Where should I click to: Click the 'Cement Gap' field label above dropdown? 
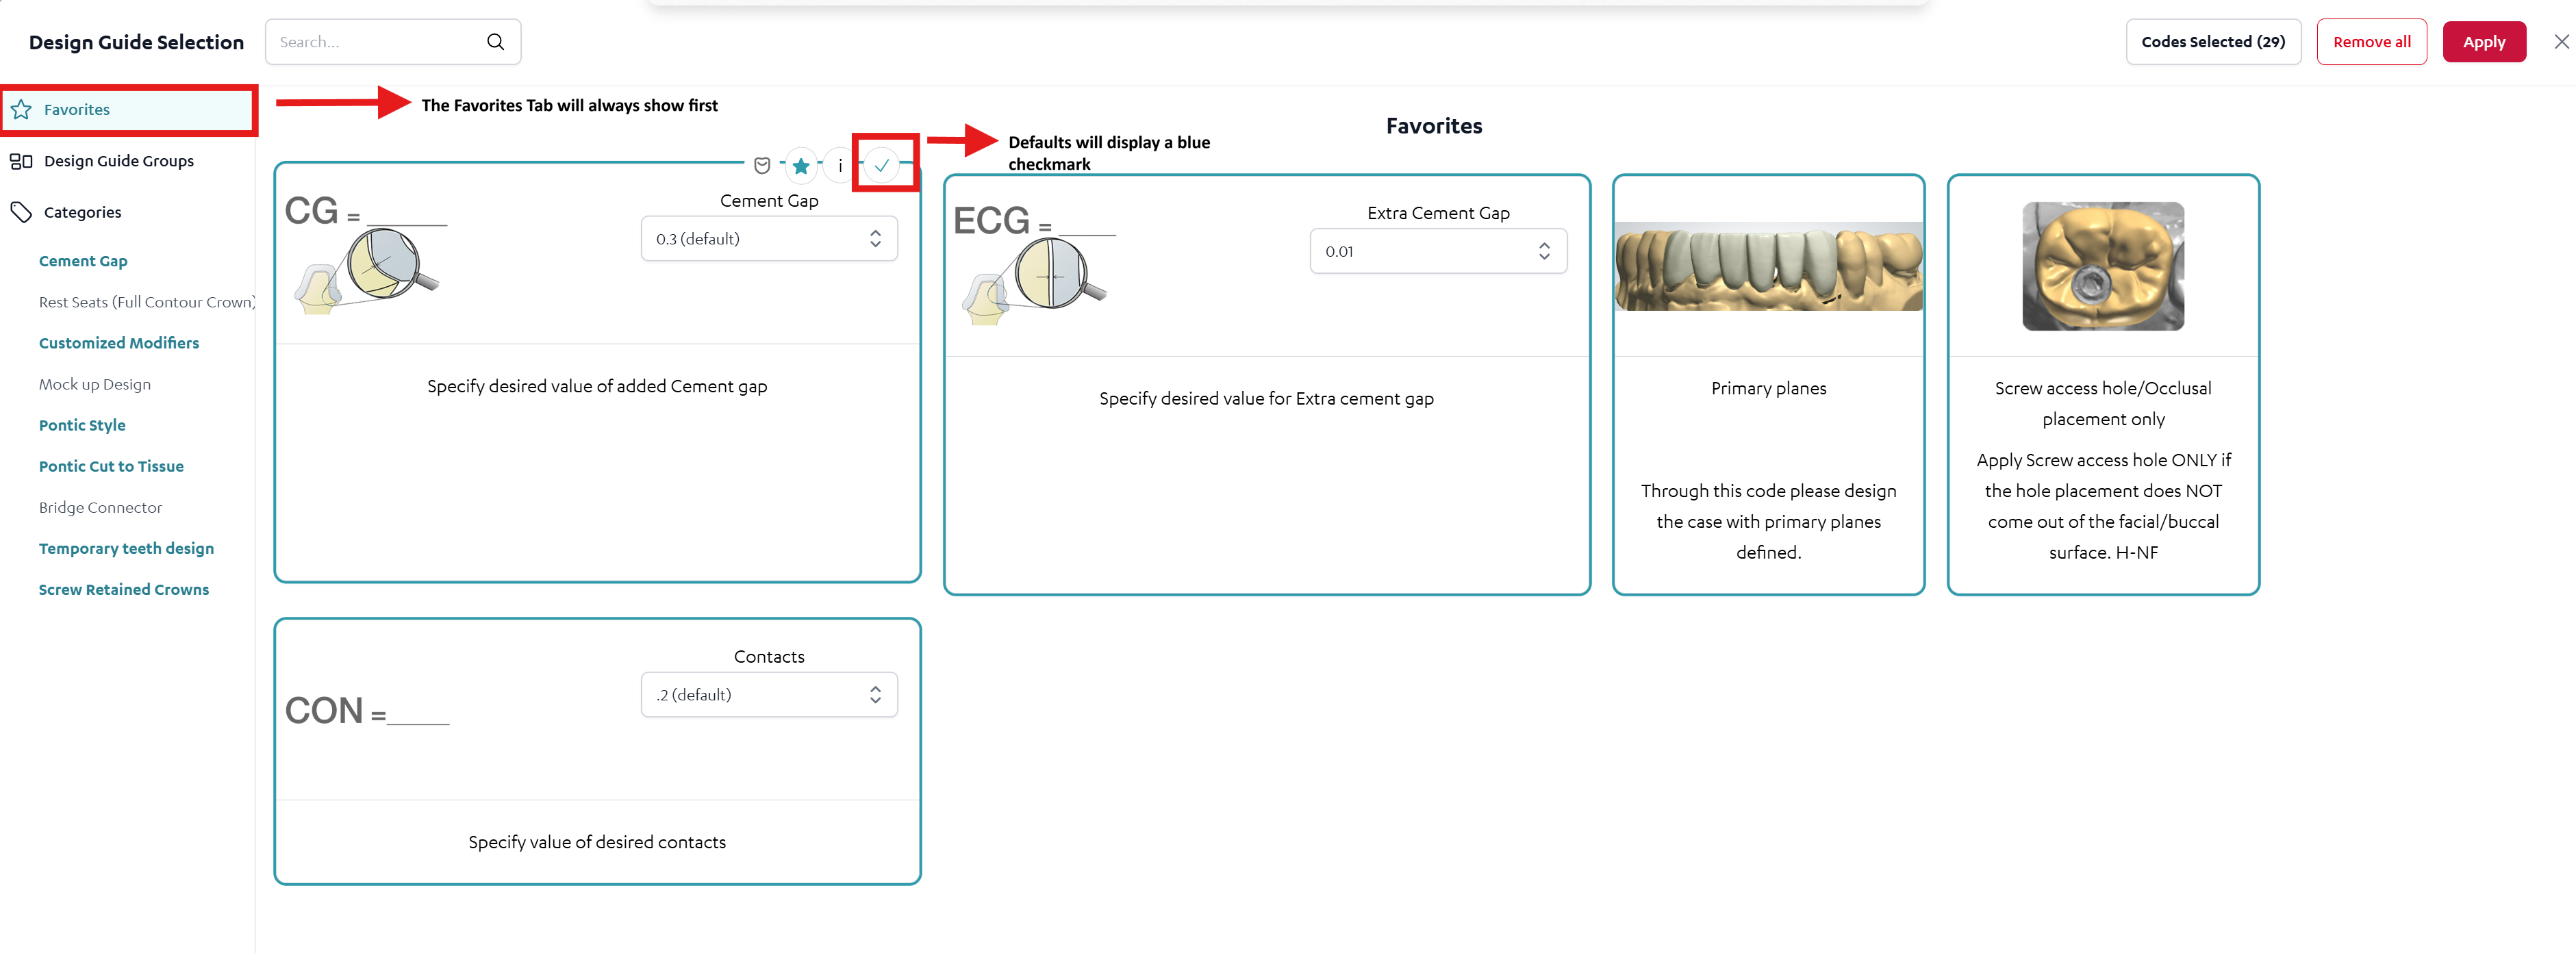(x=769, y=201)
